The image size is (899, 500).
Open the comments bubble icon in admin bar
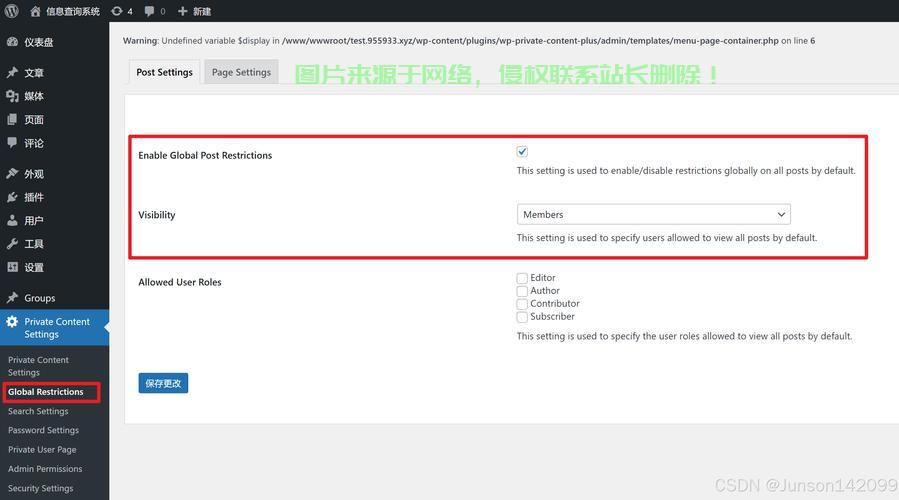pyautogui.click(x=150, y=11)
